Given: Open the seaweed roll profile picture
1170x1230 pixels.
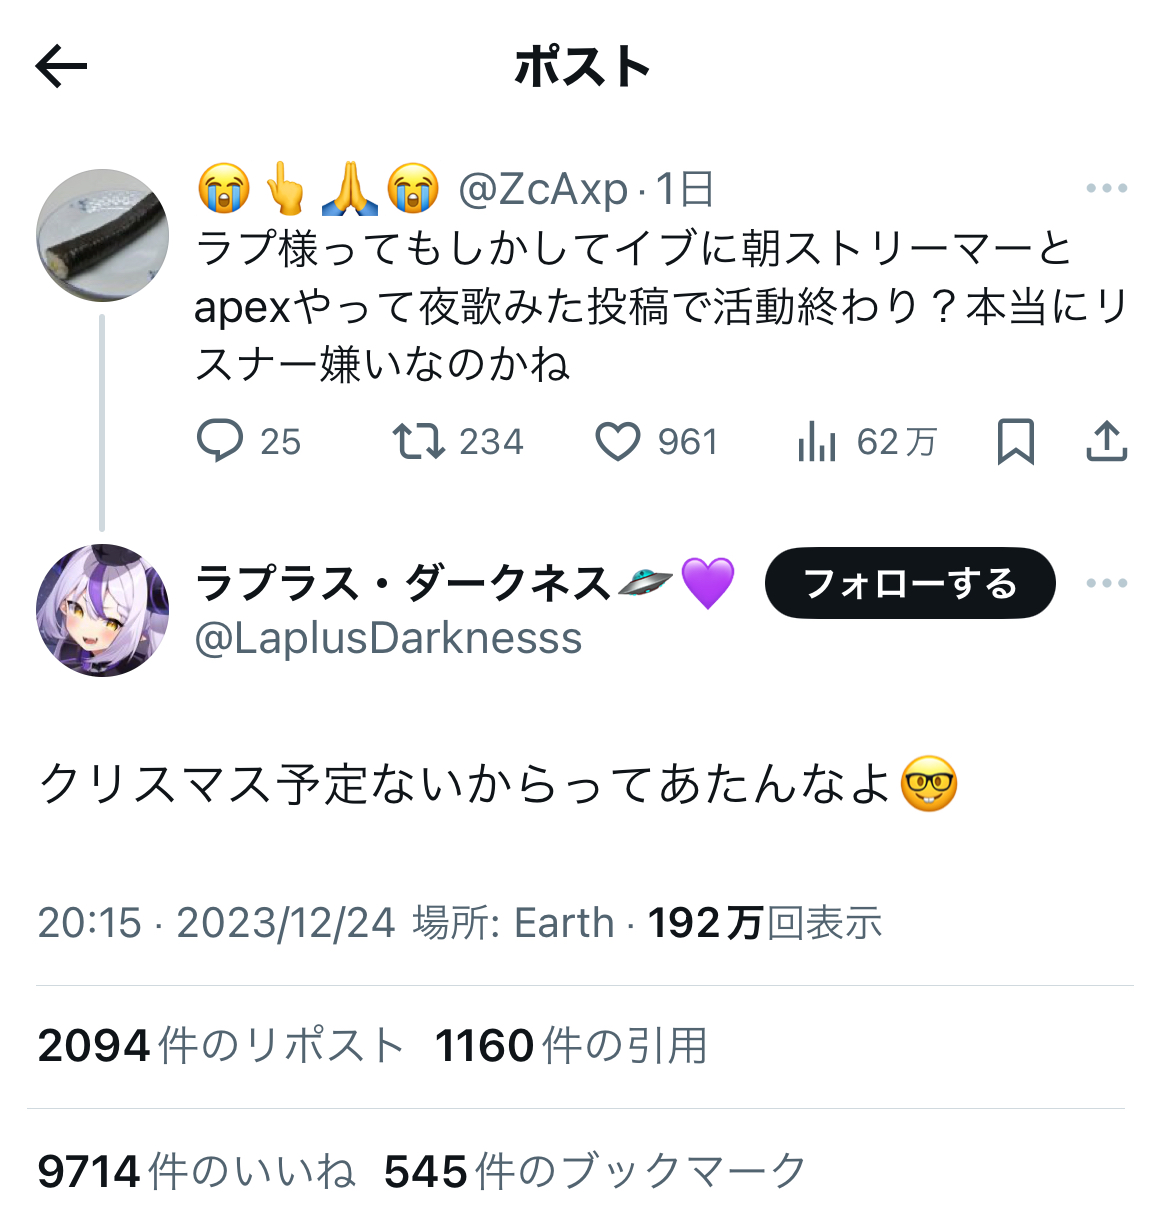Looking at the screenshot, I should pos(102,236).
